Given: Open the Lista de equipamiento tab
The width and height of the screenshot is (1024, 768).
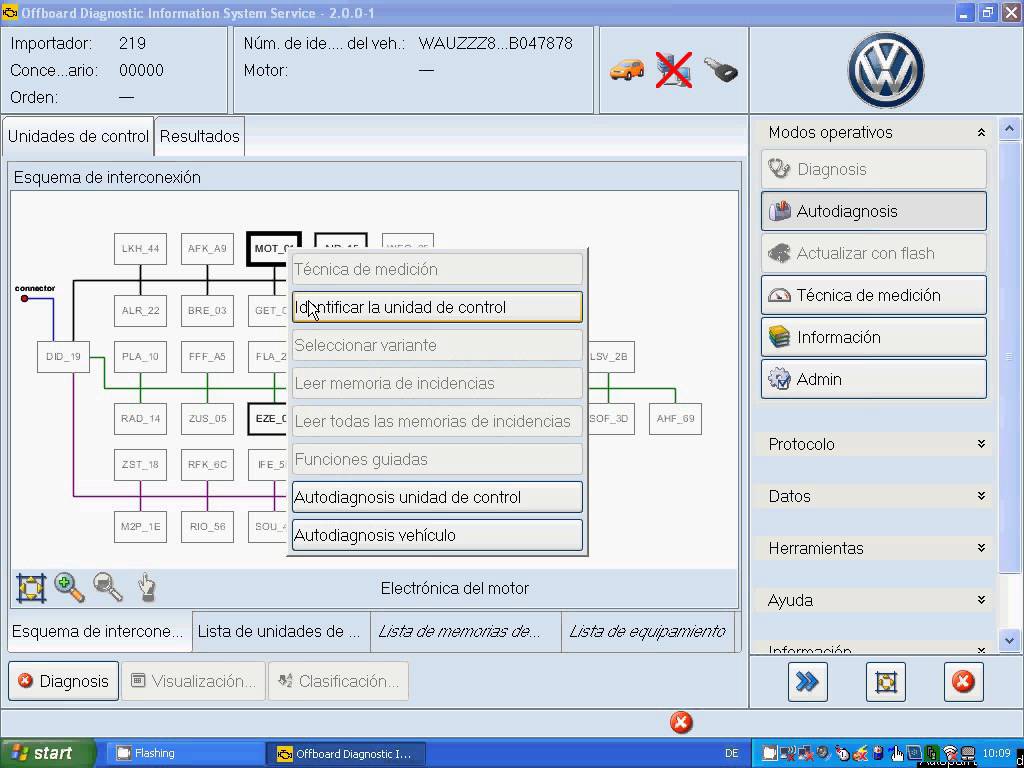Looking at the screenshot, I should [x=648, y=631].
